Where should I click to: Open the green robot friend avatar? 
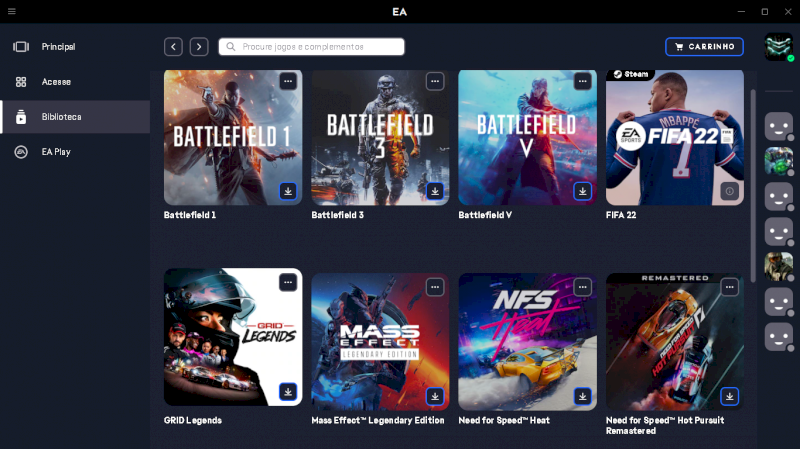coord(779,161)
